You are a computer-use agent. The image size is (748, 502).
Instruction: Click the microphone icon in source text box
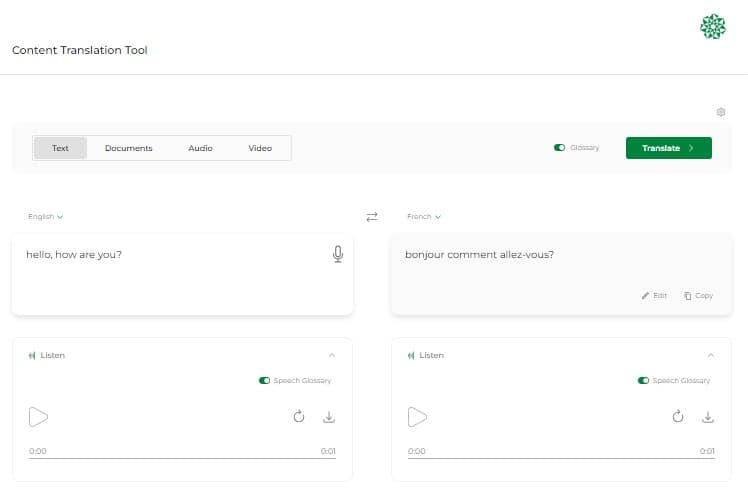click(338, 254)
